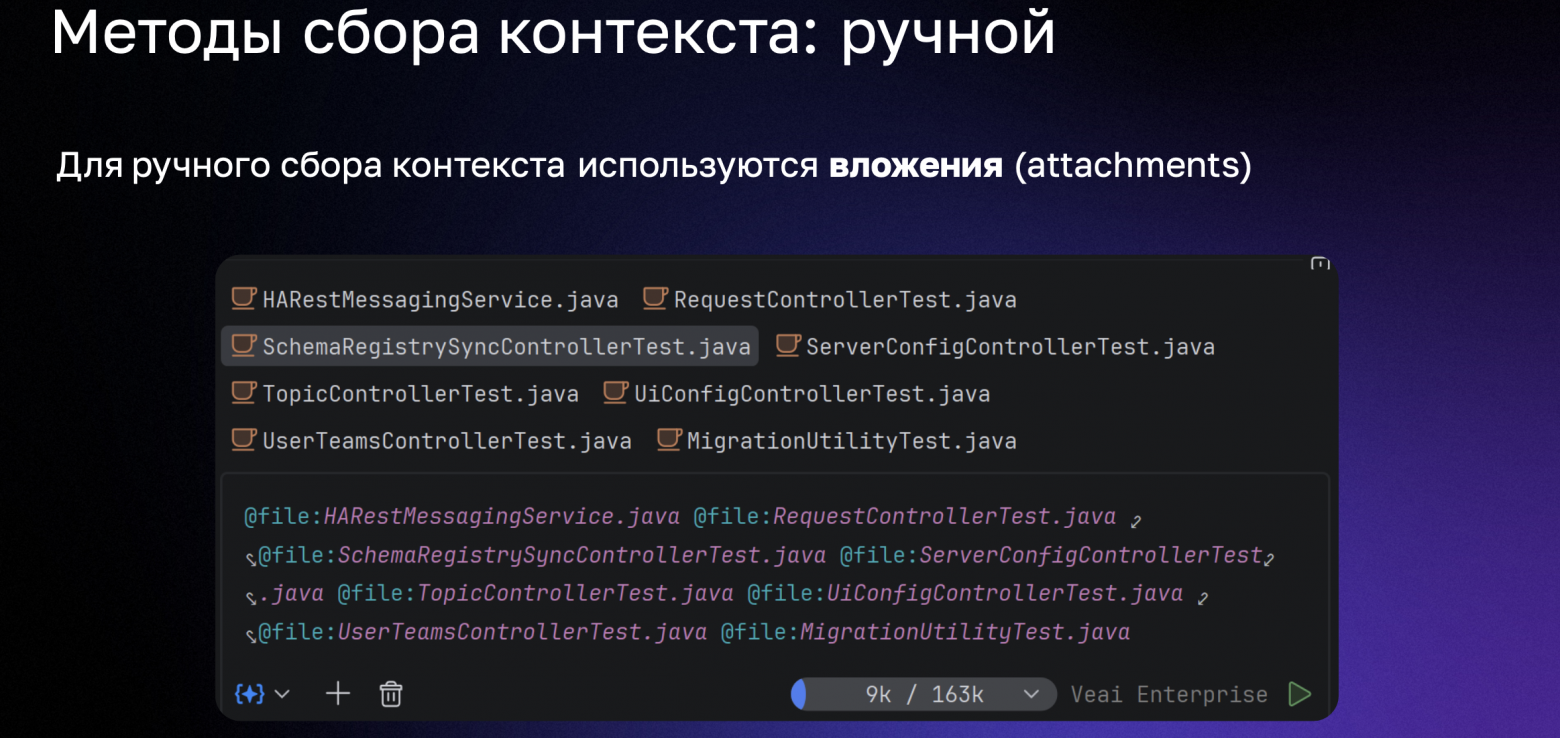Image resolution: width=1560 pixels, height=738 pixels.
Task: Click the blue context usage progress indicator
Action: click(x=799, y=694)
